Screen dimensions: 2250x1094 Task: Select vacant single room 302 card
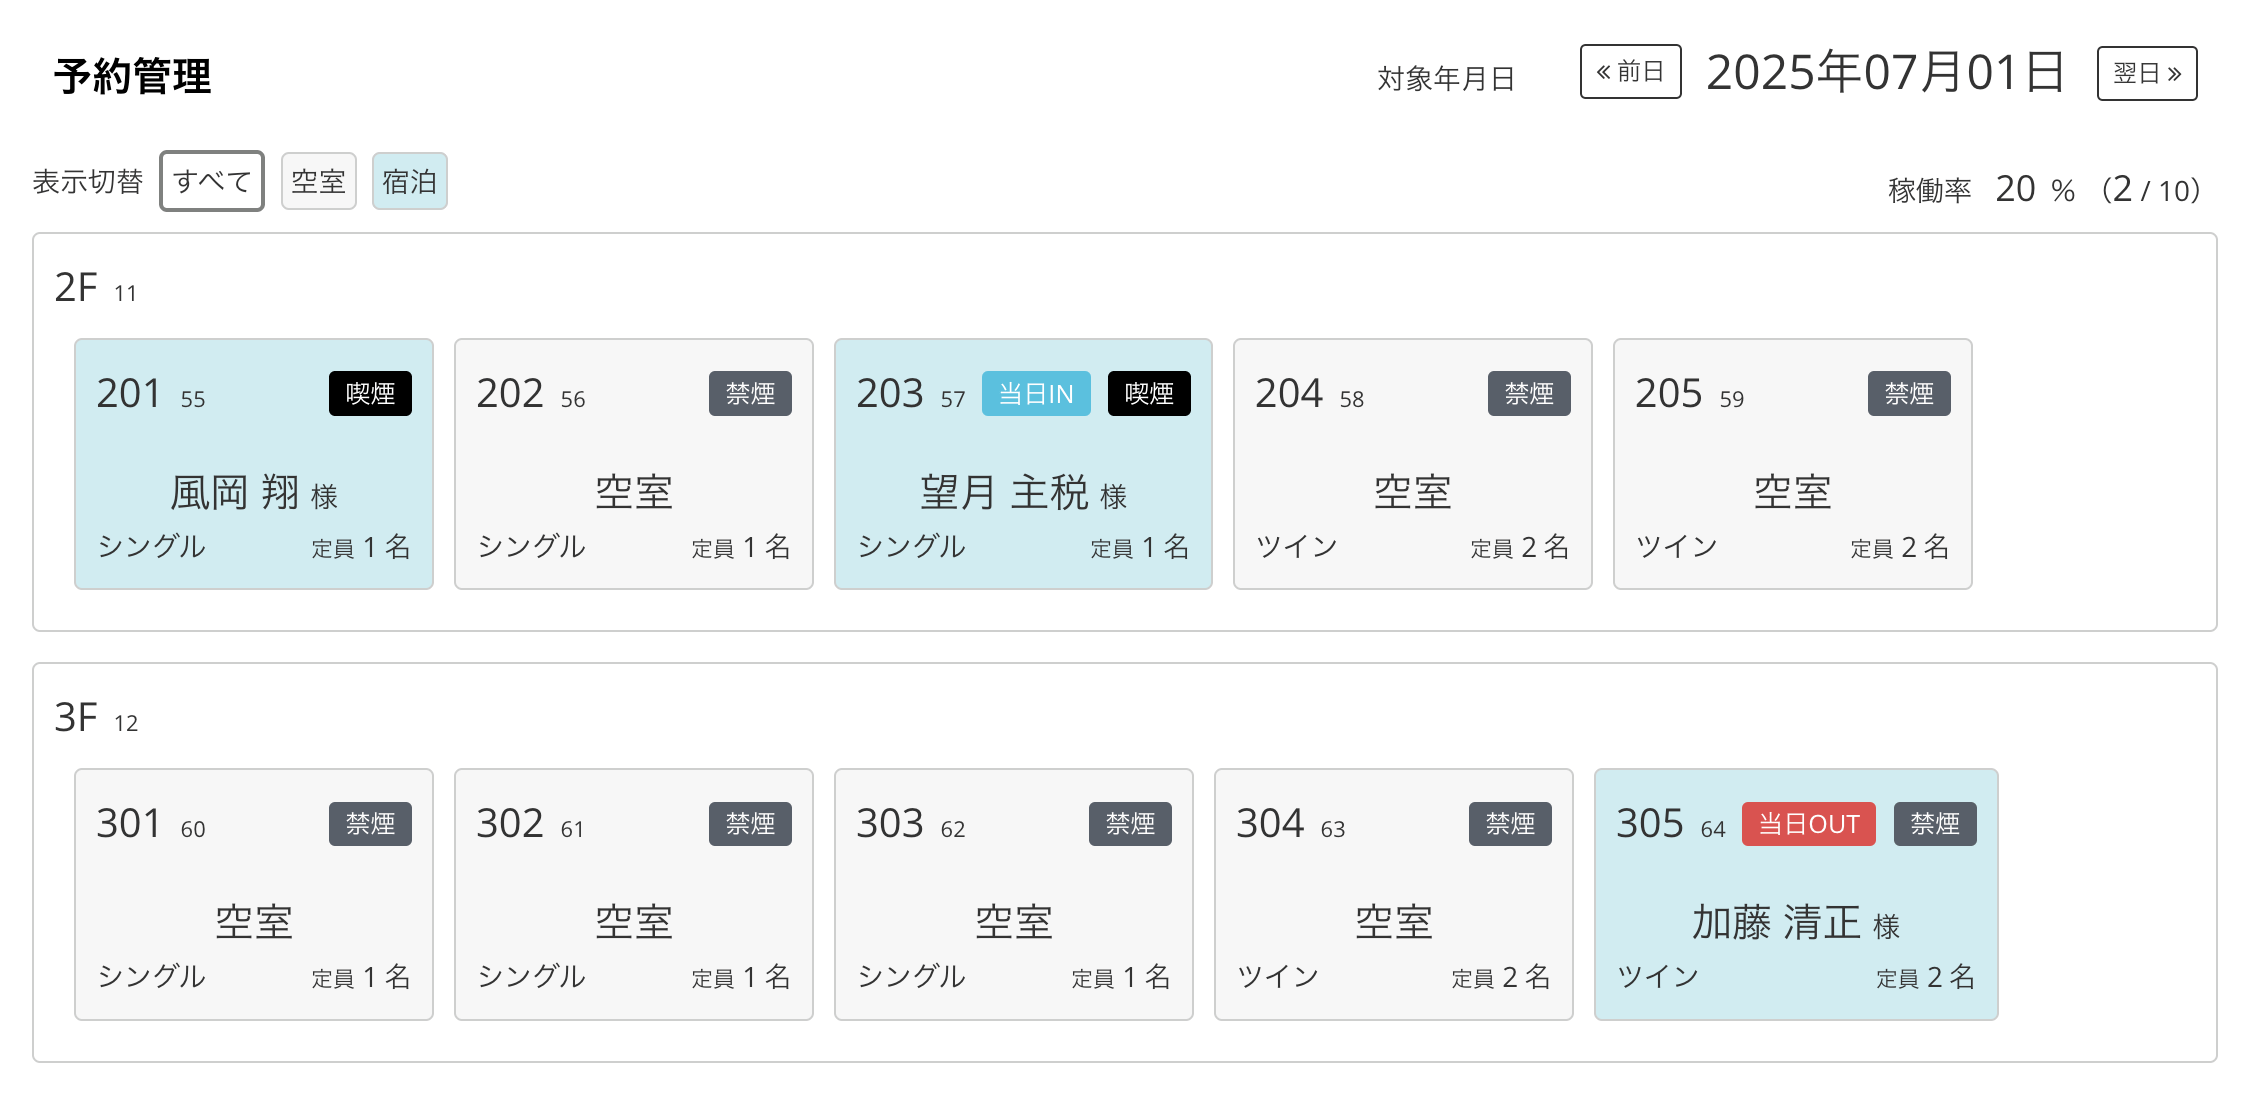[x=633, y=920]
